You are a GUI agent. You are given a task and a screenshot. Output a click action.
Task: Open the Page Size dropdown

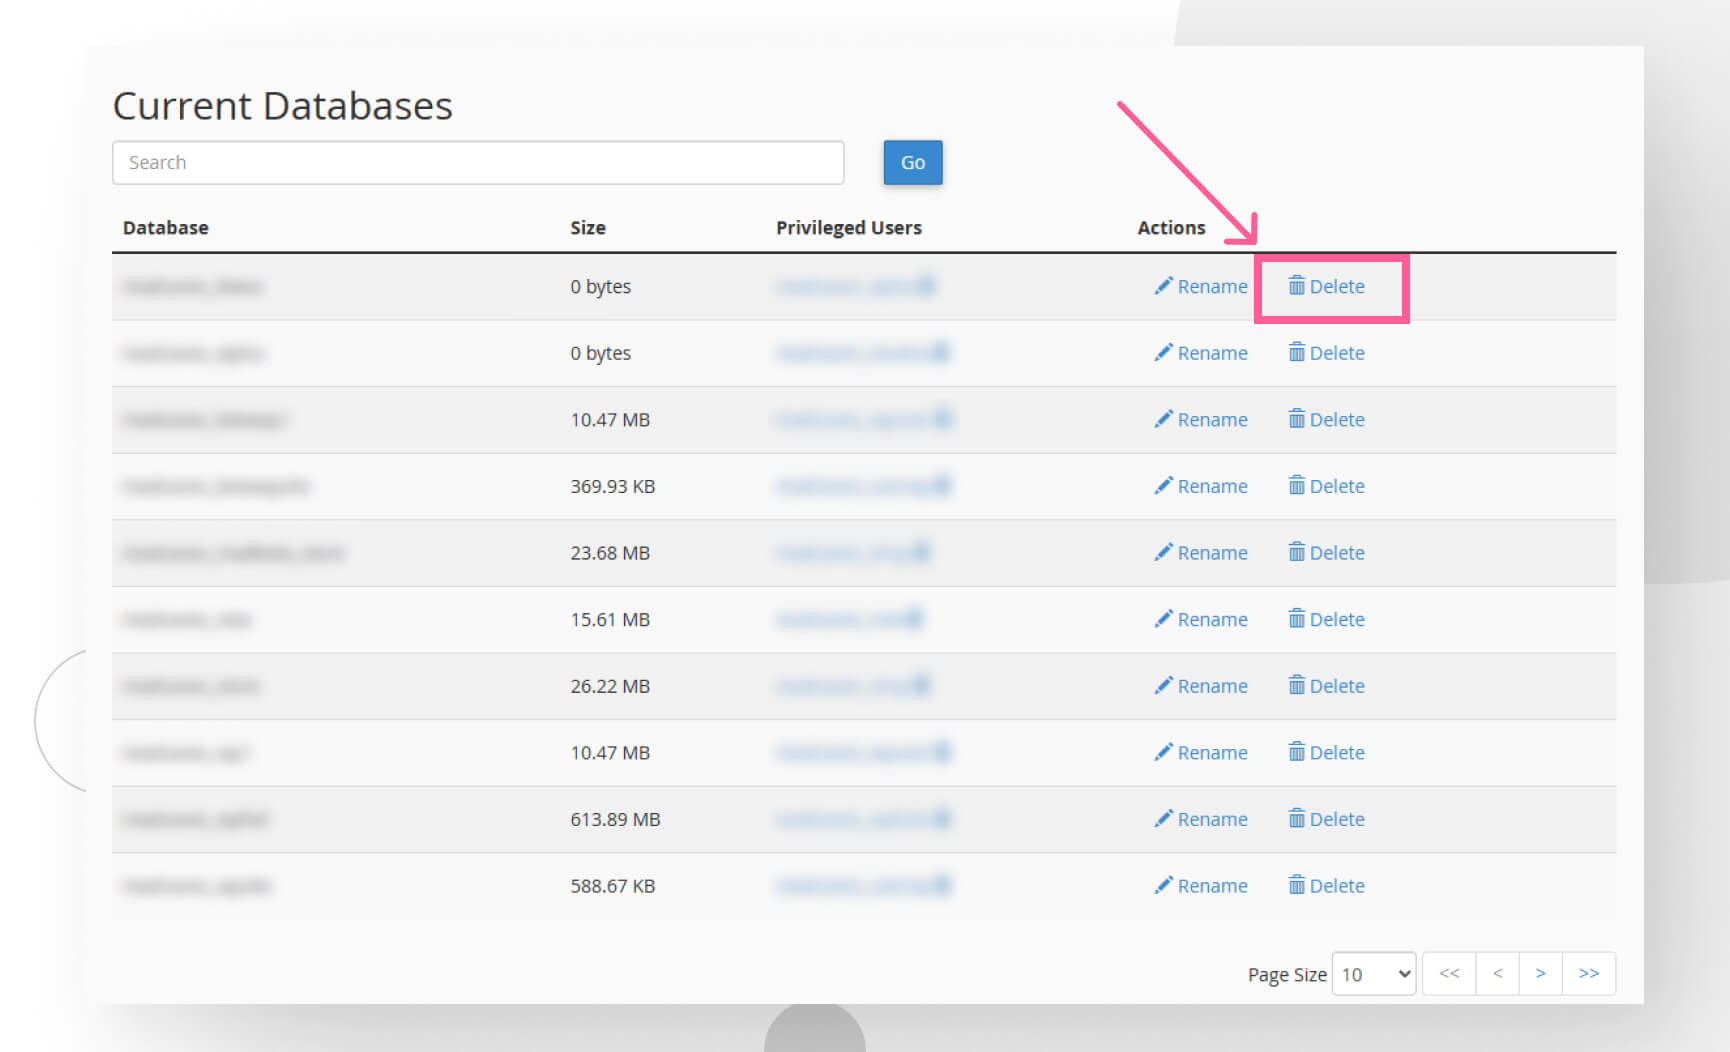click(1374, 974)
